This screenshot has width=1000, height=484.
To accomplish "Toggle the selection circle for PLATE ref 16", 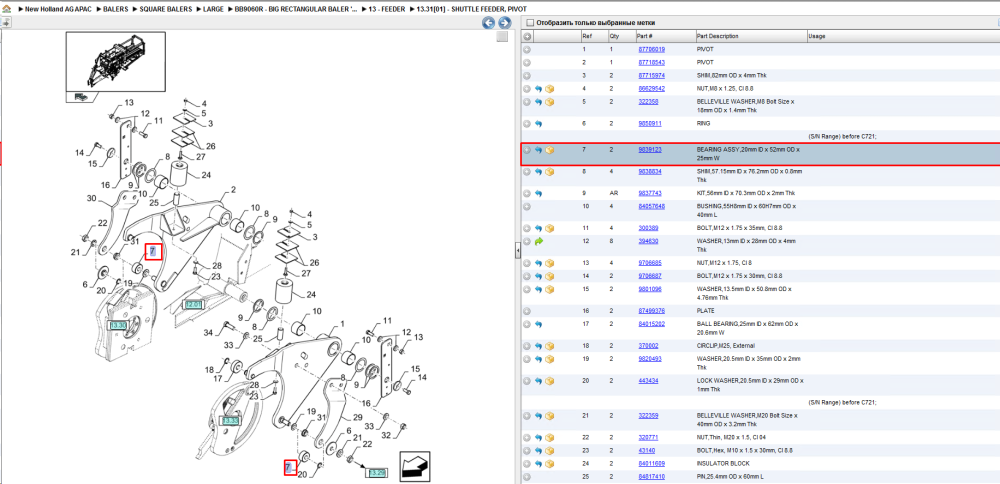I will [527, 311].
